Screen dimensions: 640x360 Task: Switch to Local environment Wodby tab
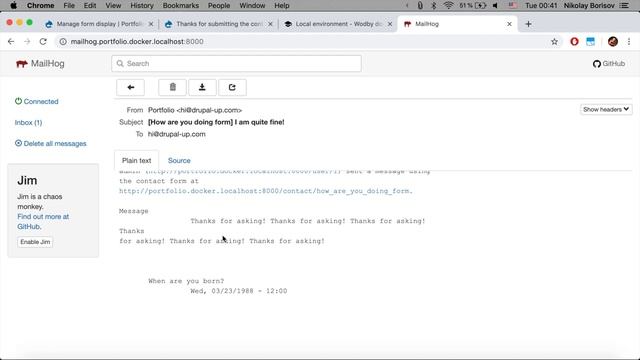pyautogui.click(x=338, y=24)
